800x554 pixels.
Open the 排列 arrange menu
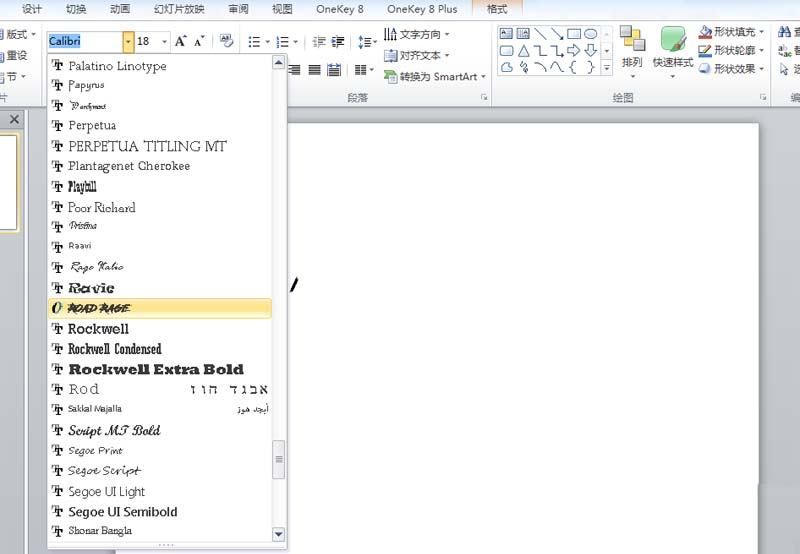[x=632, y=53]
